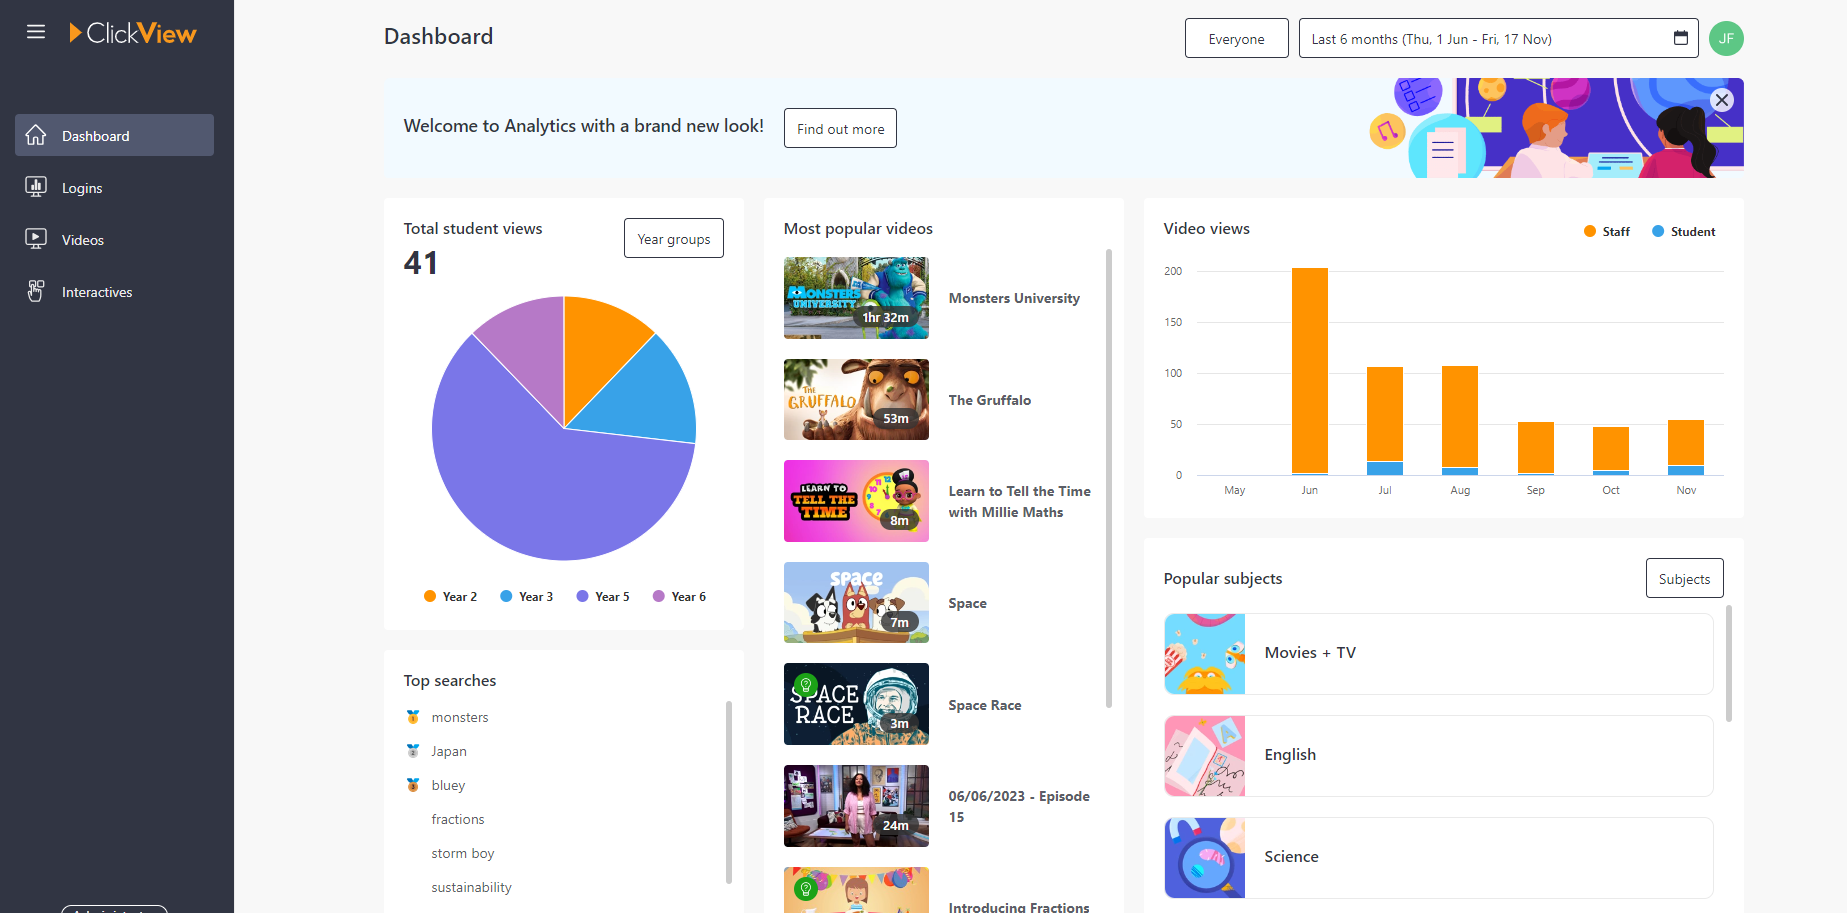The width and height of the screenshot is (1847, 913).
Task: Open Space Race video thumbnail
Action: pos(856,704)
